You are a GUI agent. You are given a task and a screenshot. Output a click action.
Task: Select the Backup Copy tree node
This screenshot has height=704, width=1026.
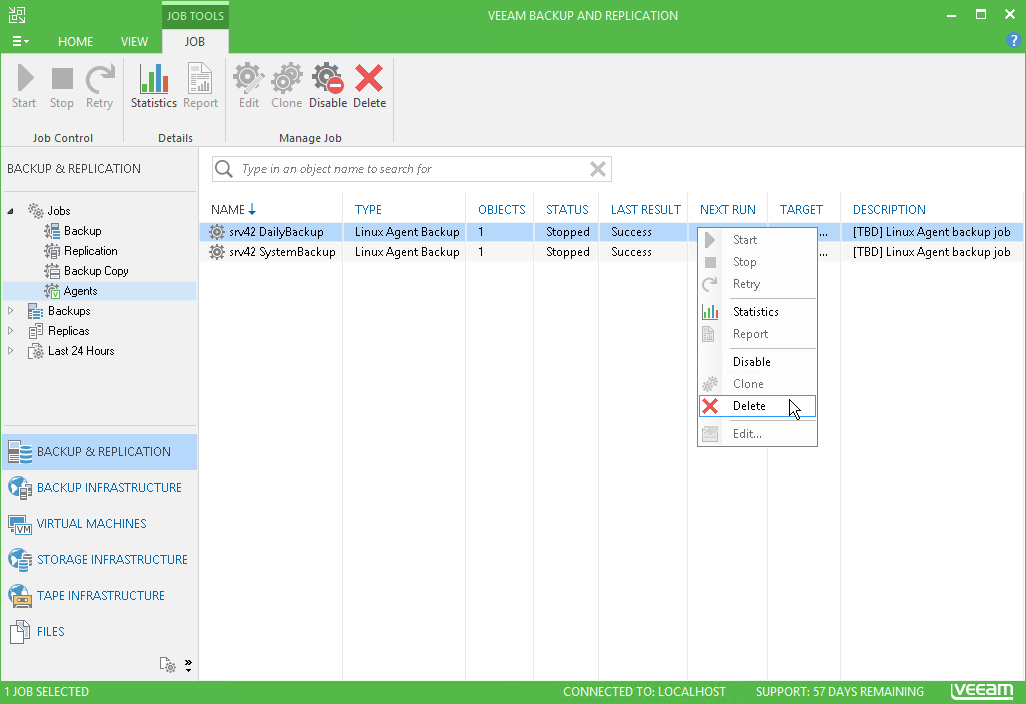tap(96, 271)
